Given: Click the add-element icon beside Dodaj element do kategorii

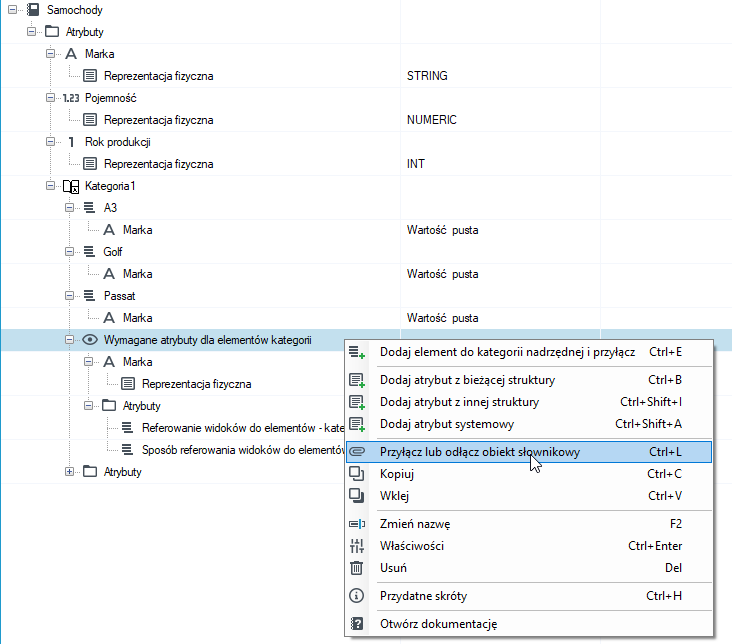Looking at the screenshot, I should 357,352.
